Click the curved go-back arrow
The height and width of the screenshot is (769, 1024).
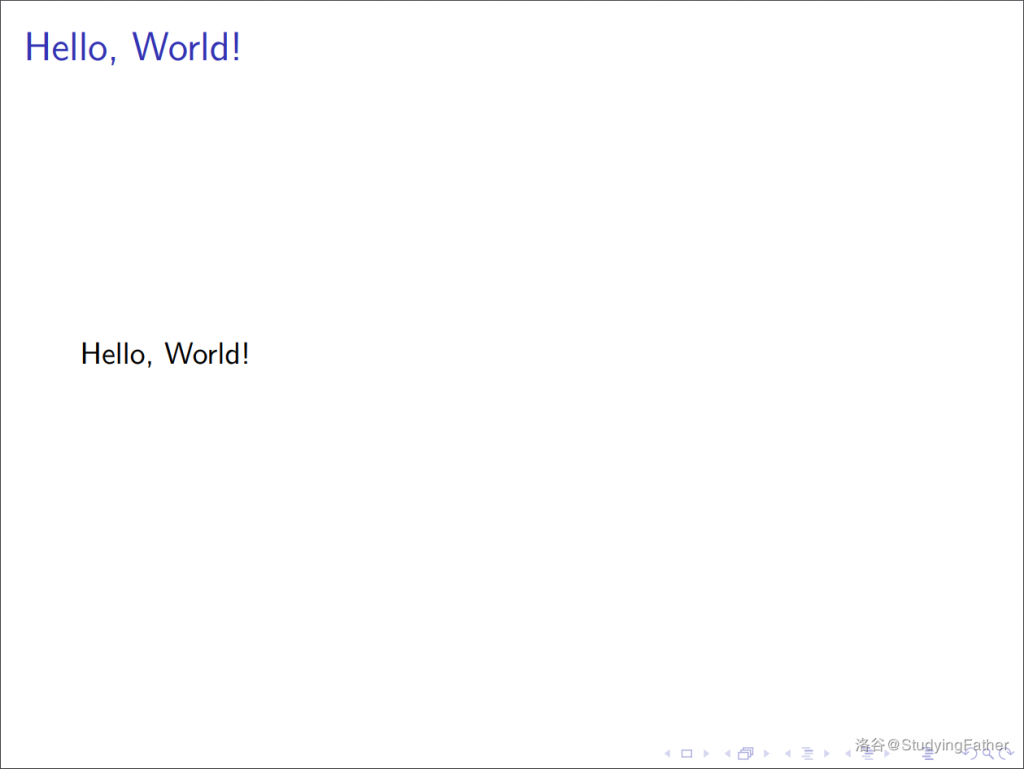pos(971,753)
